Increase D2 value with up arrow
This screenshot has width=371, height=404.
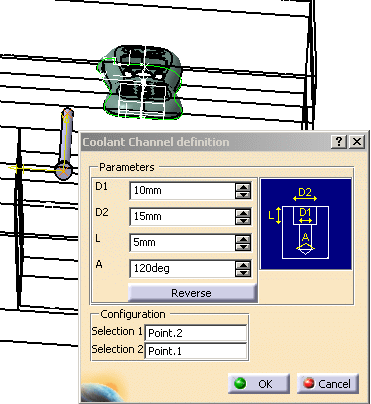pos(243,213)
